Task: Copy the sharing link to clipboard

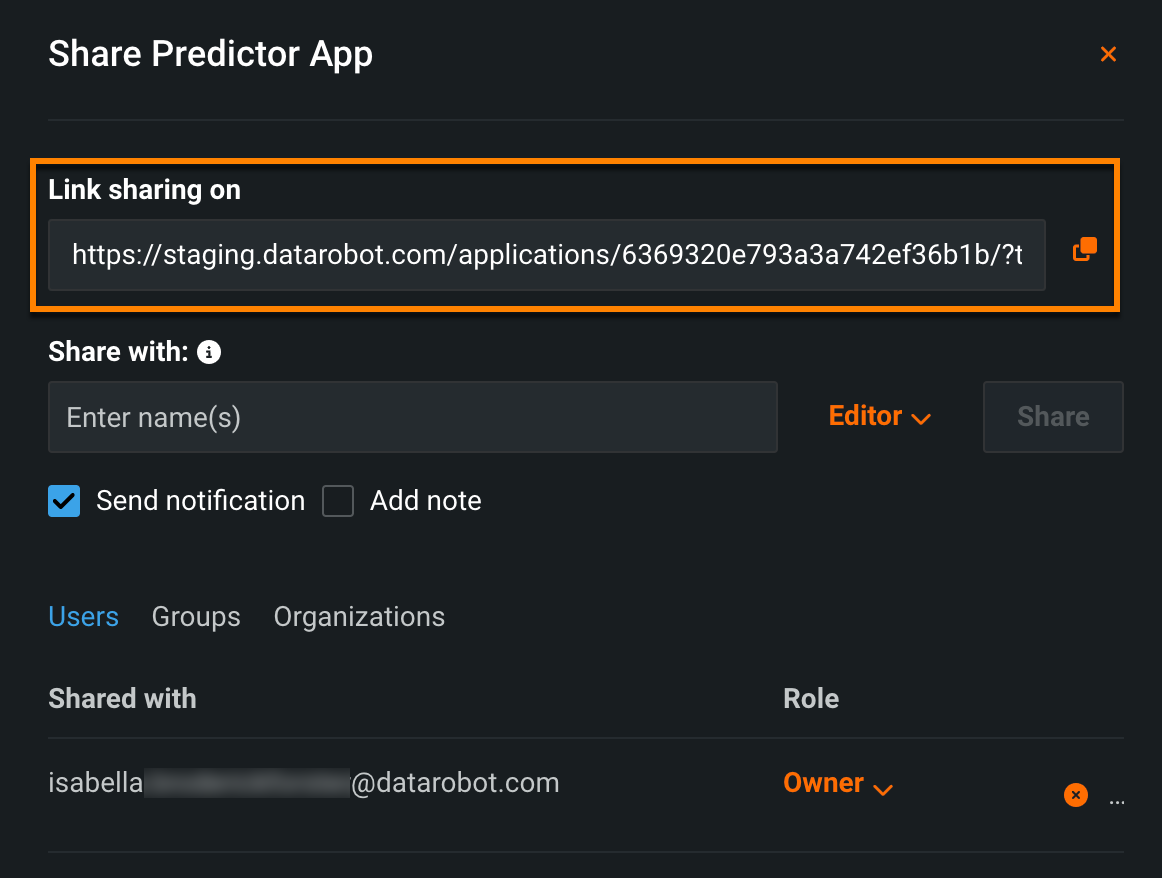Action: tap(1085, 250)
